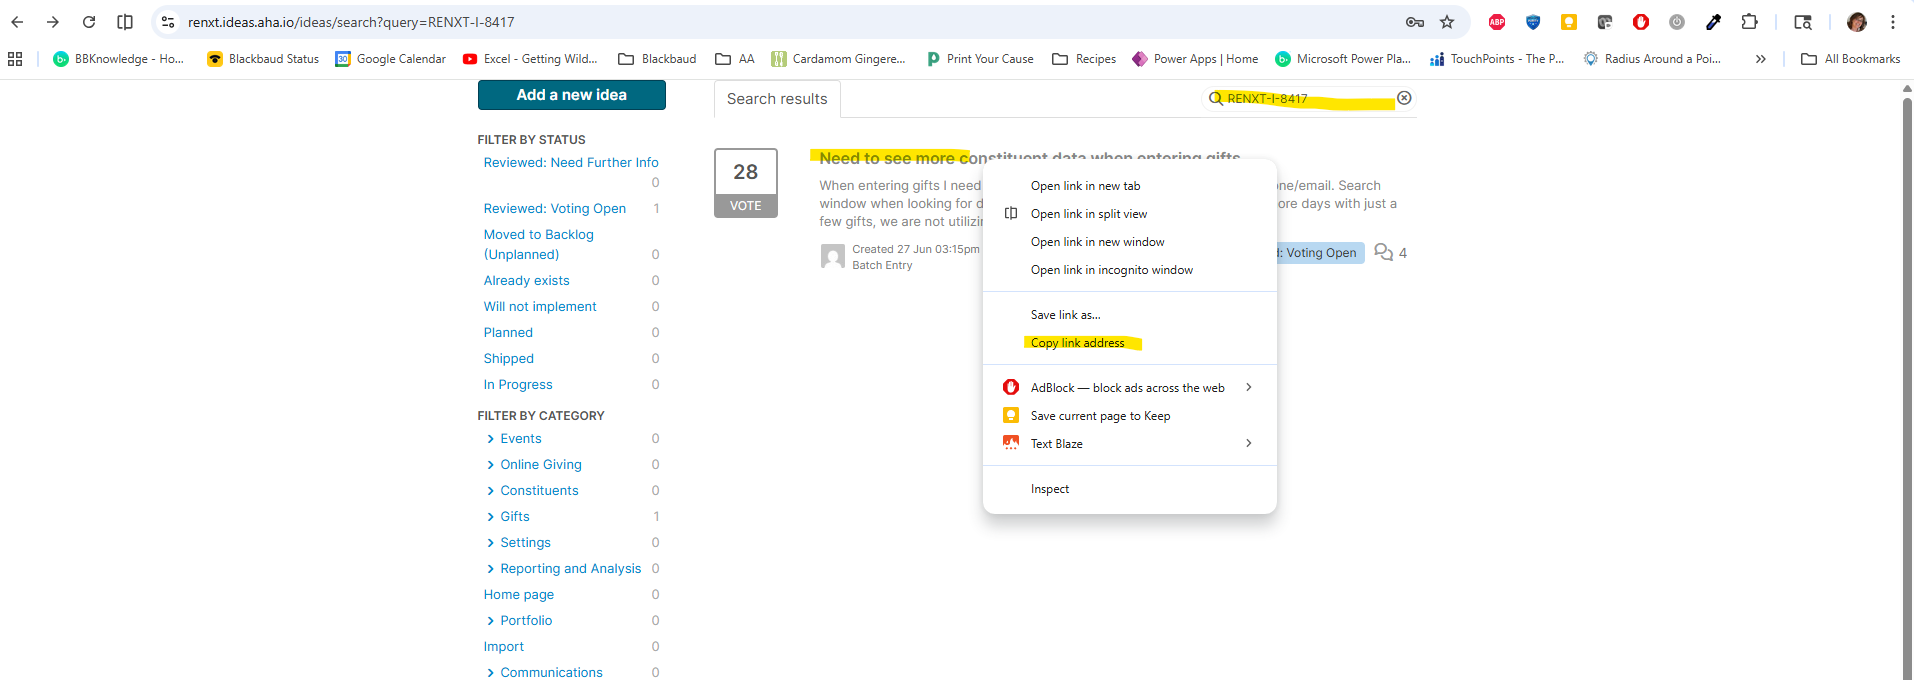Image resolution: width=1914 pixels, height=680 pixels.
Task: Open AdBlock submenu in context menu
Action: coord(1130,388)
